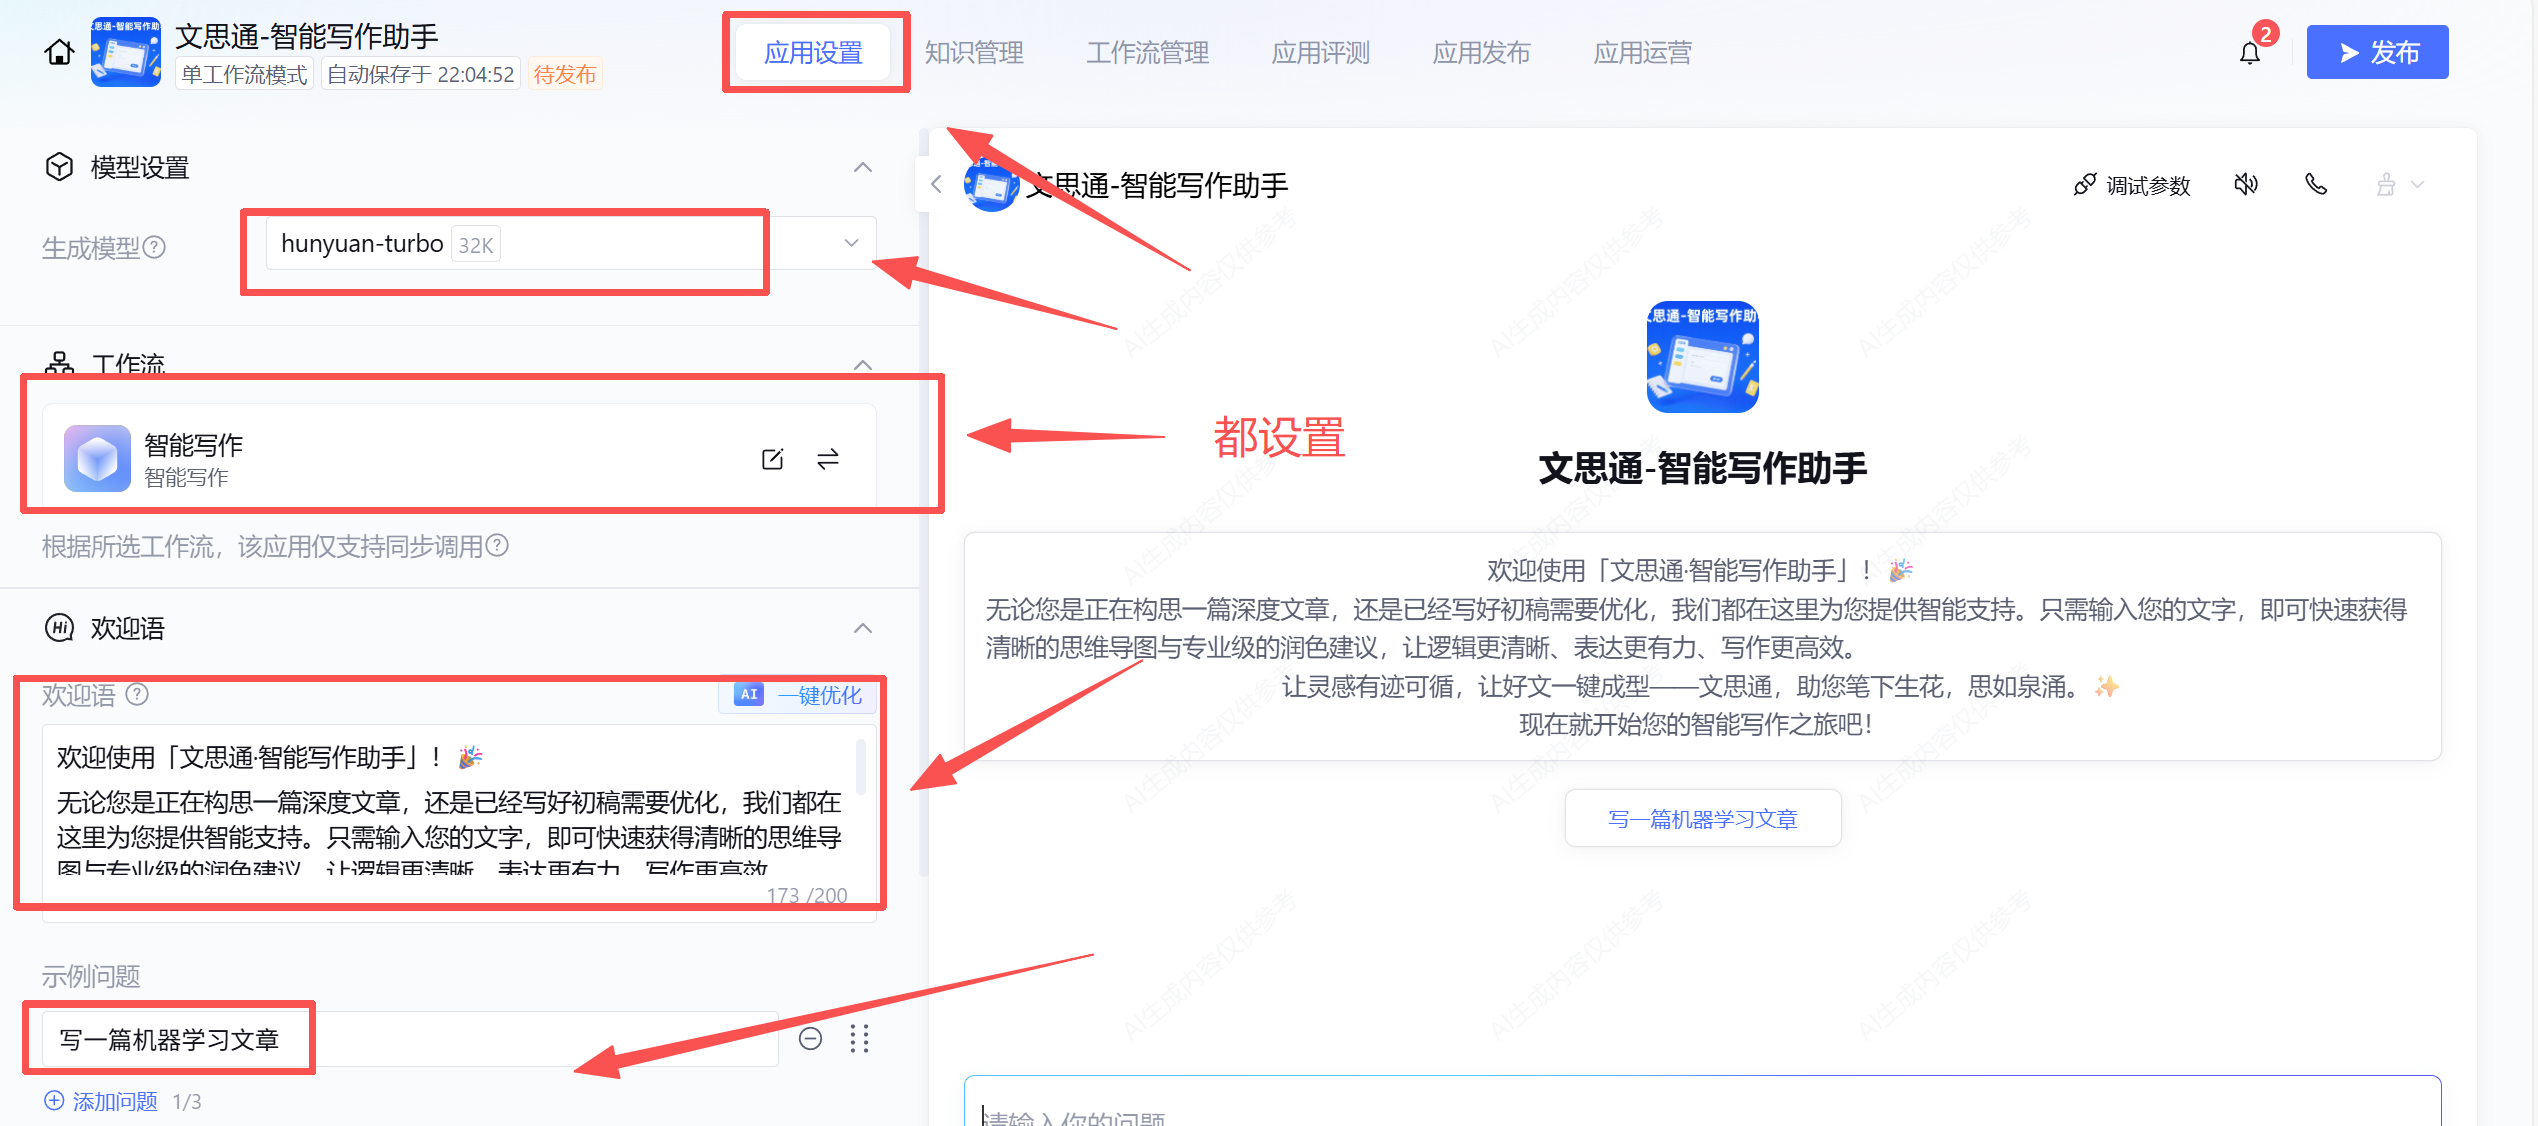Image resolution: width=2538 pixels, height=1126 pixels.
Task: Click the 173 /200 character counter
Action: 807,895
